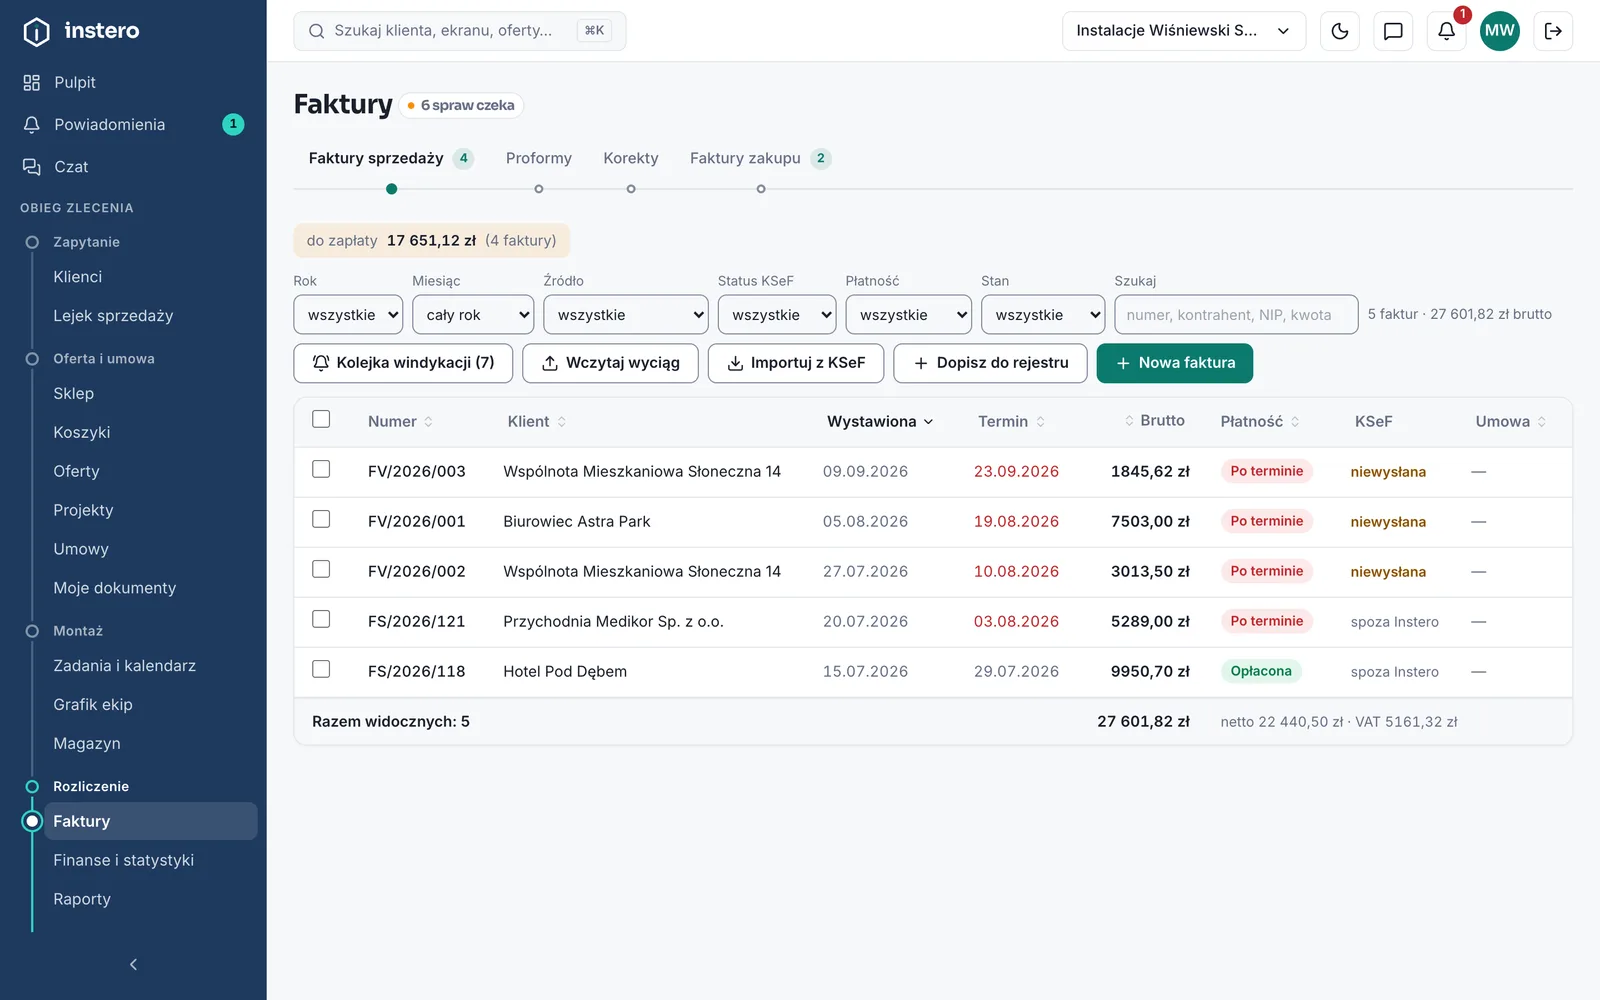The height and width of the screenshot is (1000, 1600).
Task: Click search magnifier icon
Action: (316, 31)
